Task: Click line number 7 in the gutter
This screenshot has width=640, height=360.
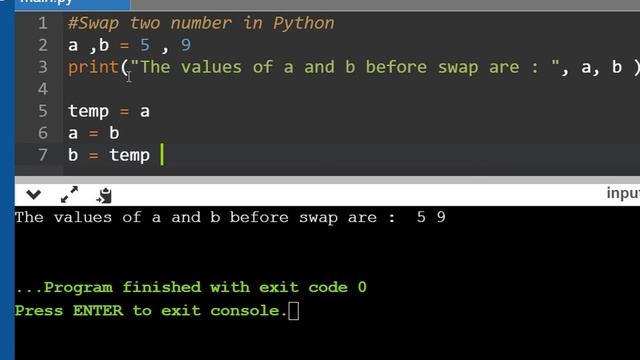Action: pyautogui.click(x=42, y=155)
